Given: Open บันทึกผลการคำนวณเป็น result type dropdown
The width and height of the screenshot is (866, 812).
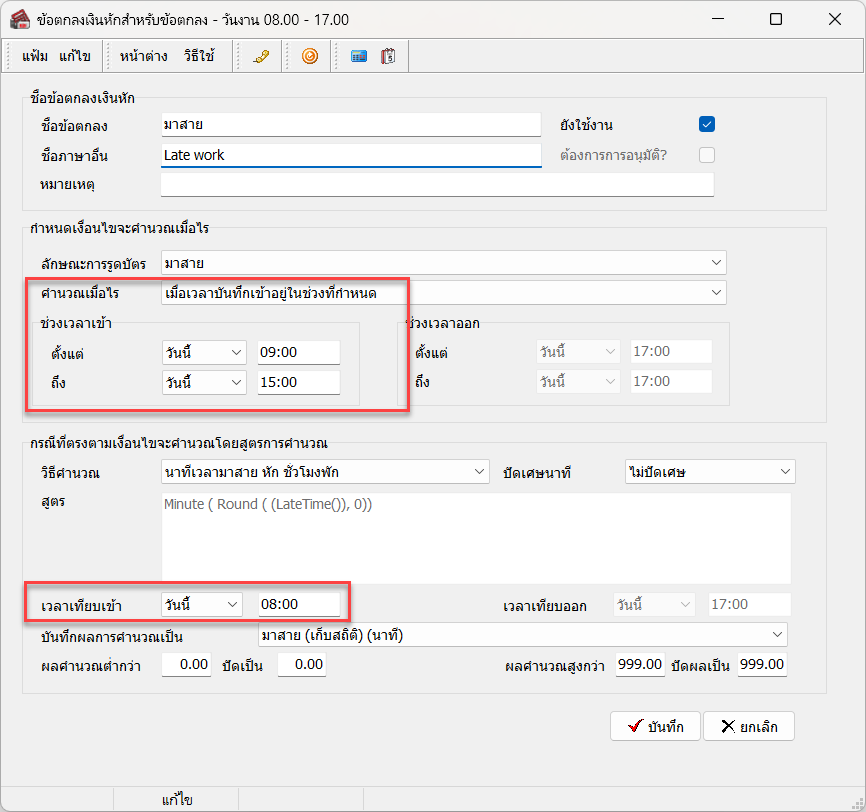Looking at the screenshot, I should point(777,635).
